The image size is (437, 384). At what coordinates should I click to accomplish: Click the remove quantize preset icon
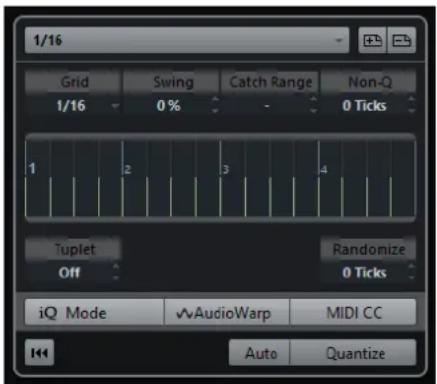tap(402, 40)
